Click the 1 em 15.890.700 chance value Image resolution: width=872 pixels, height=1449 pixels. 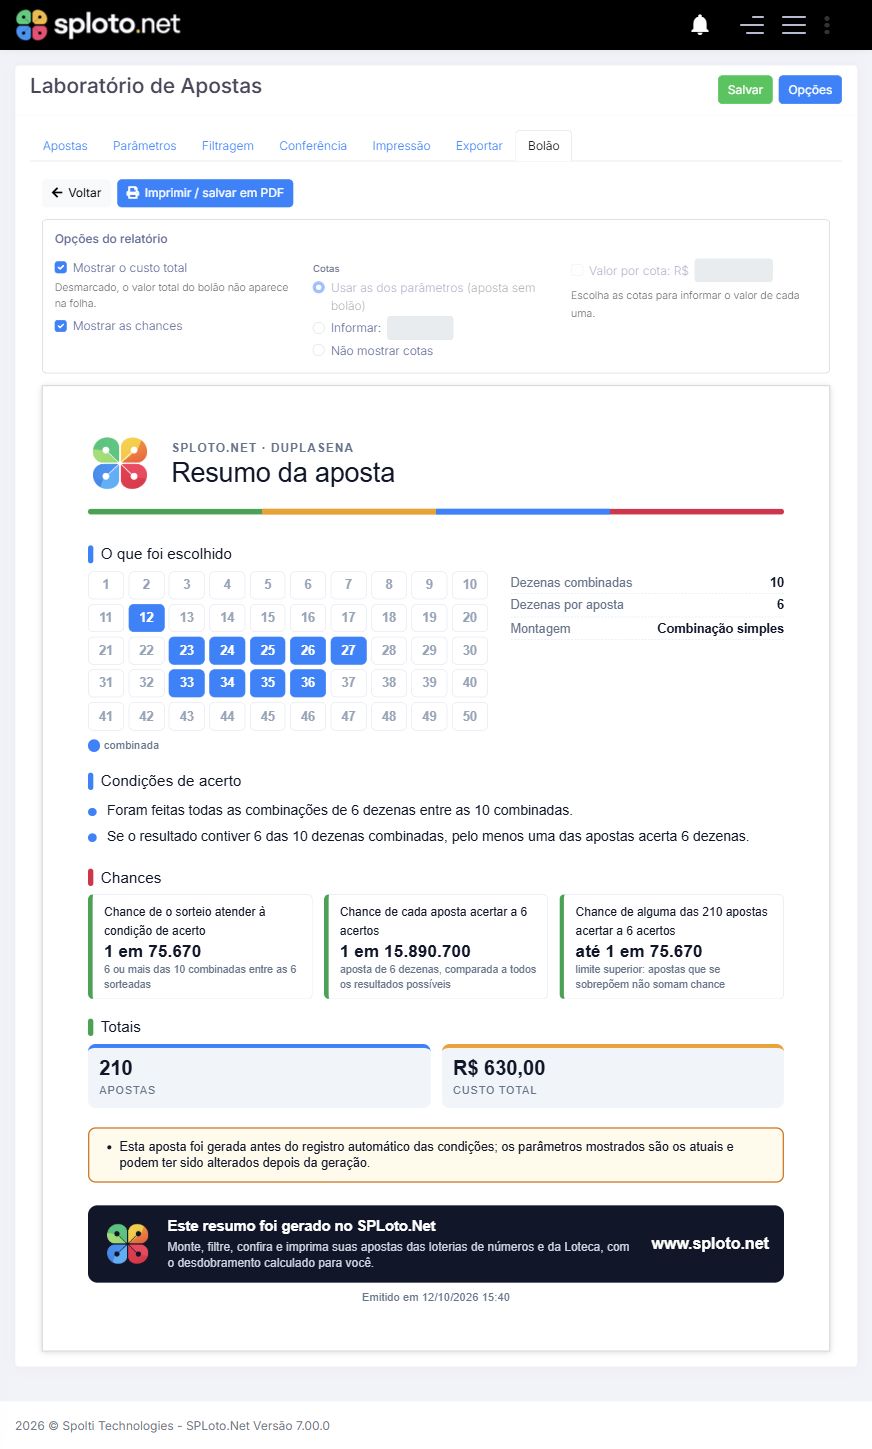coord(405,951)
